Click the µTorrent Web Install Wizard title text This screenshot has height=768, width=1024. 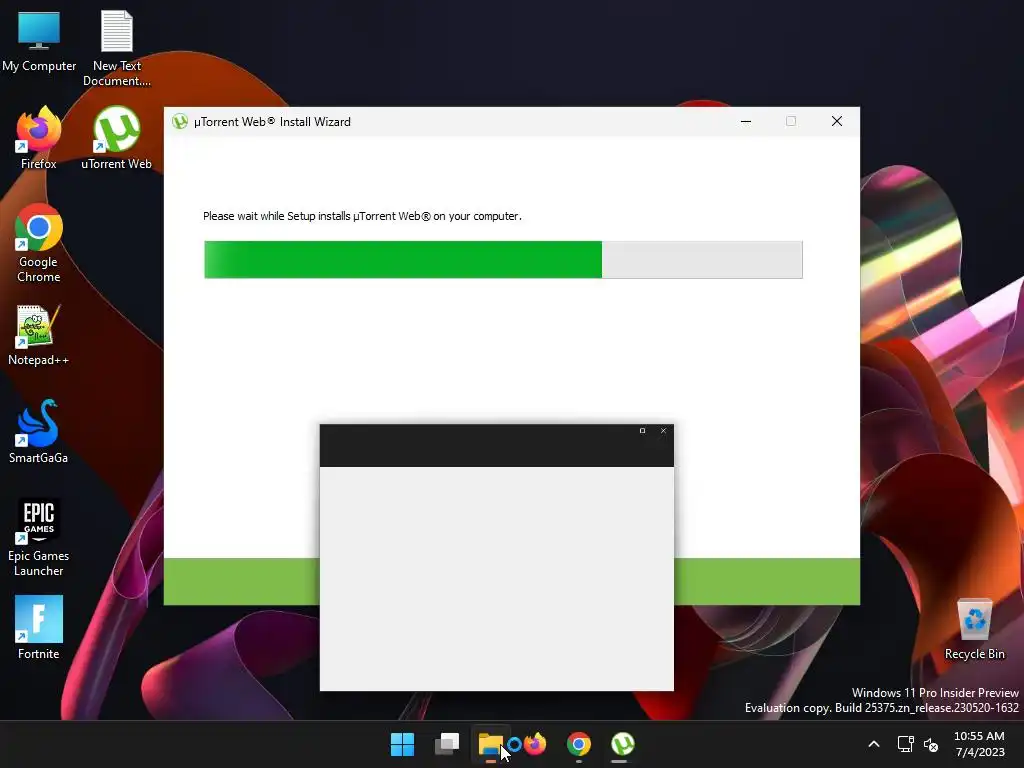tap(272, 121)
